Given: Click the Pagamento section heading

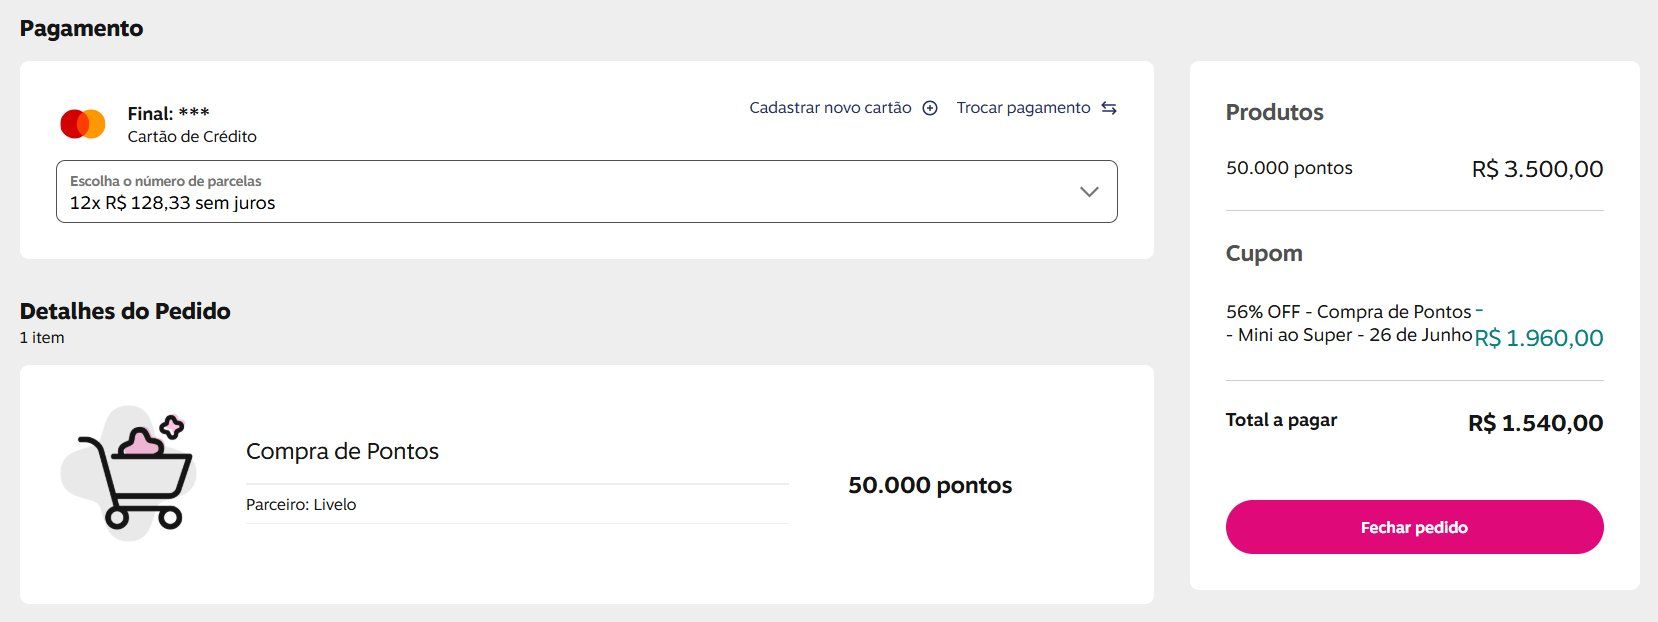Looking at the screenshot, I should pyautogui.click(x=81, y=29).
